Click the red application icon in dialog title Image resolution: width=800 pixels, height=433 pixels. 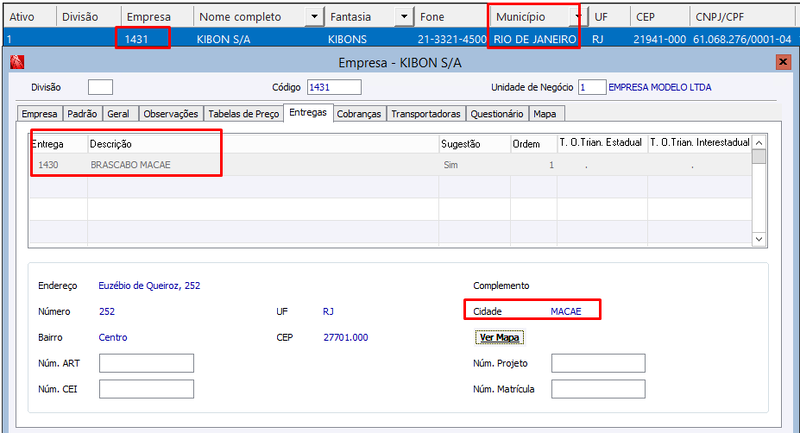click(x=17, y=62)
